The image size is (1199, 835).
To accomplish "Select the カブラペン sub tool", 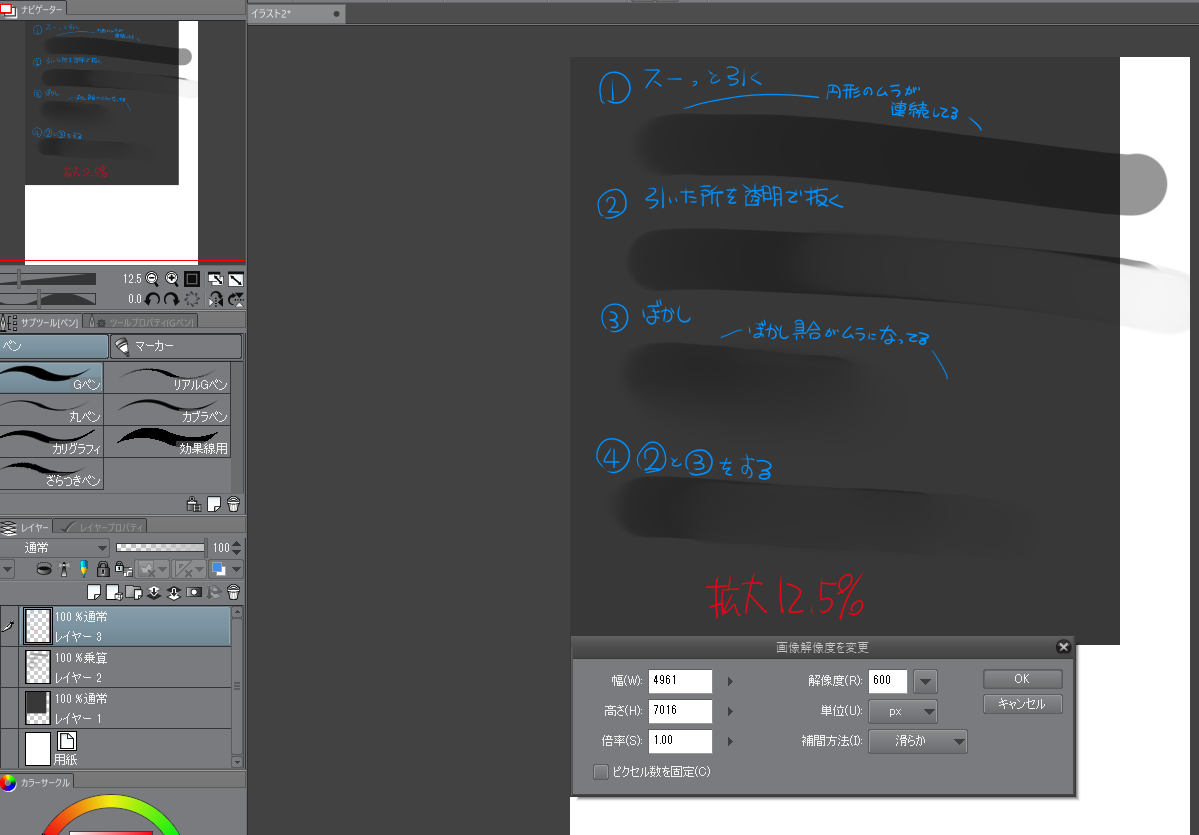I will pyautogui.click(x=167, y=411).
